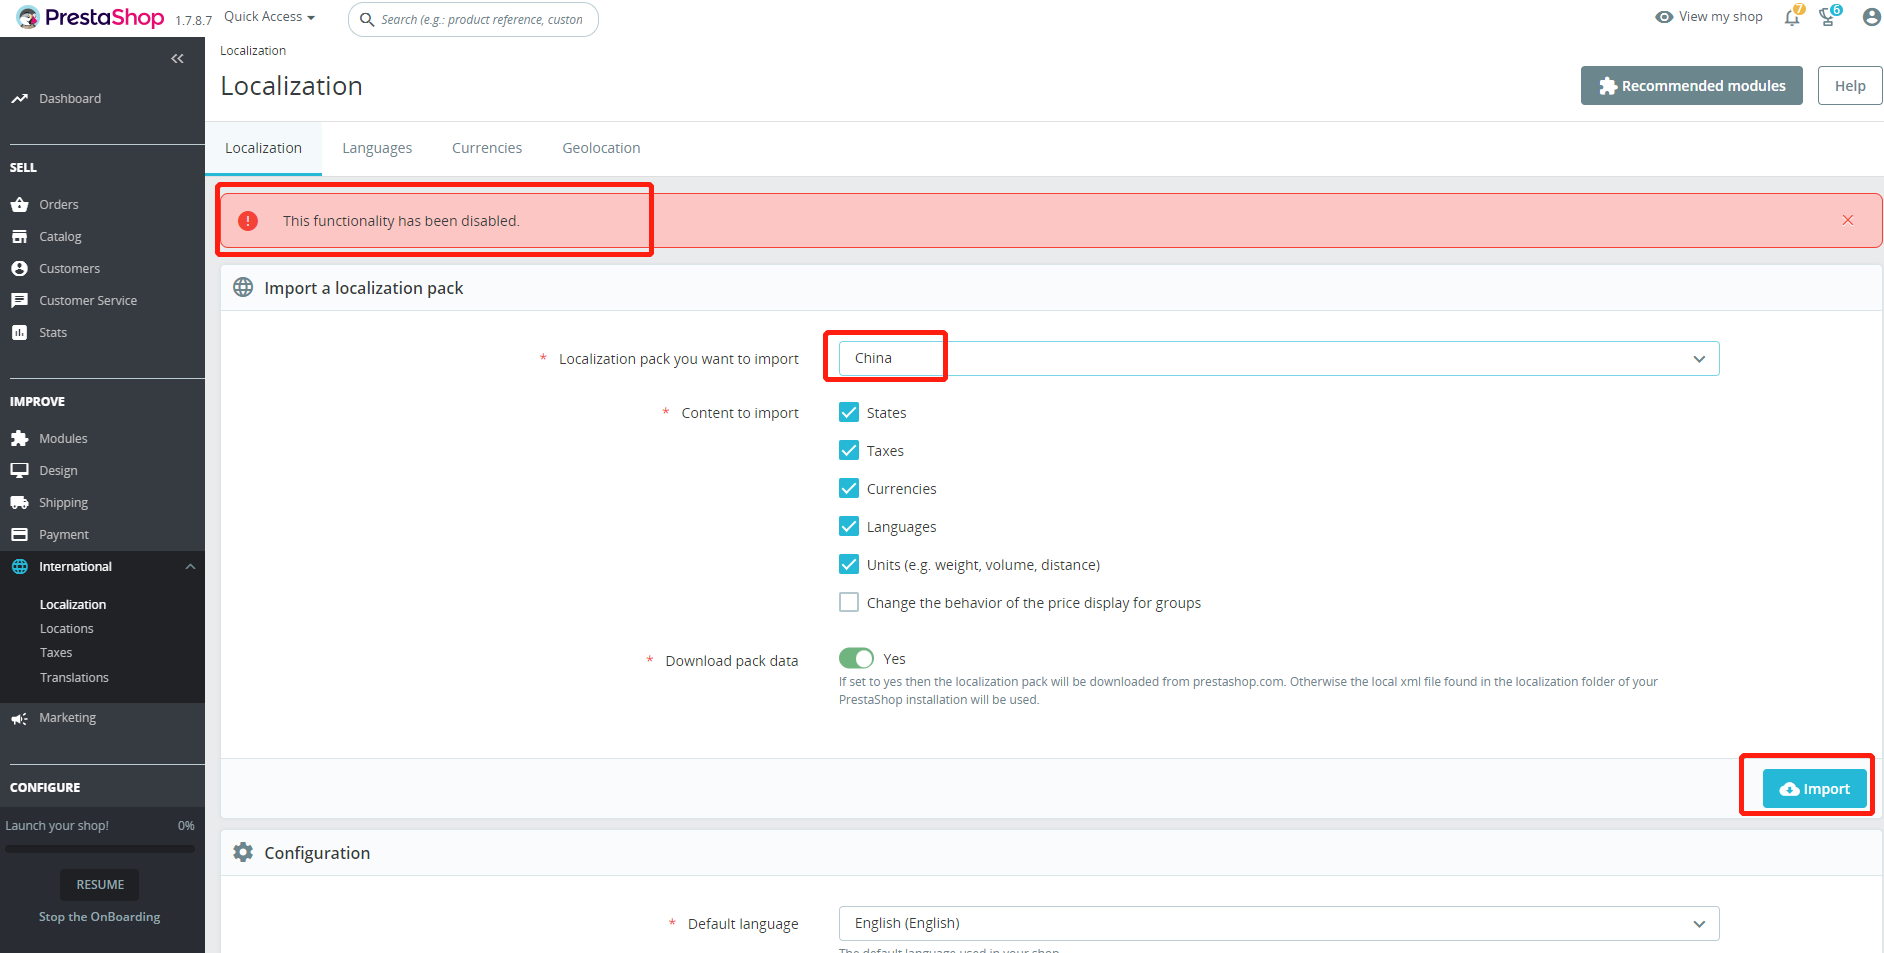Click the red alert exclamation icon
The height and width of the screenshot is (953, 1884).
pos(248,221)
